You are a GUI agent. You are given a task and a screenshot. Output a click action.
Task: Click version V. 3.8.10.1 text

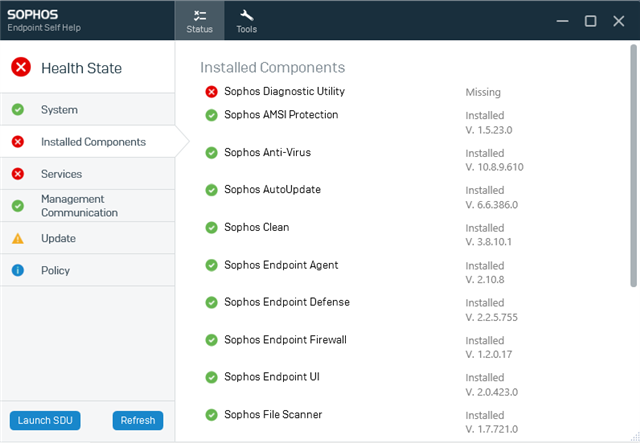click(x=488, y=242)
